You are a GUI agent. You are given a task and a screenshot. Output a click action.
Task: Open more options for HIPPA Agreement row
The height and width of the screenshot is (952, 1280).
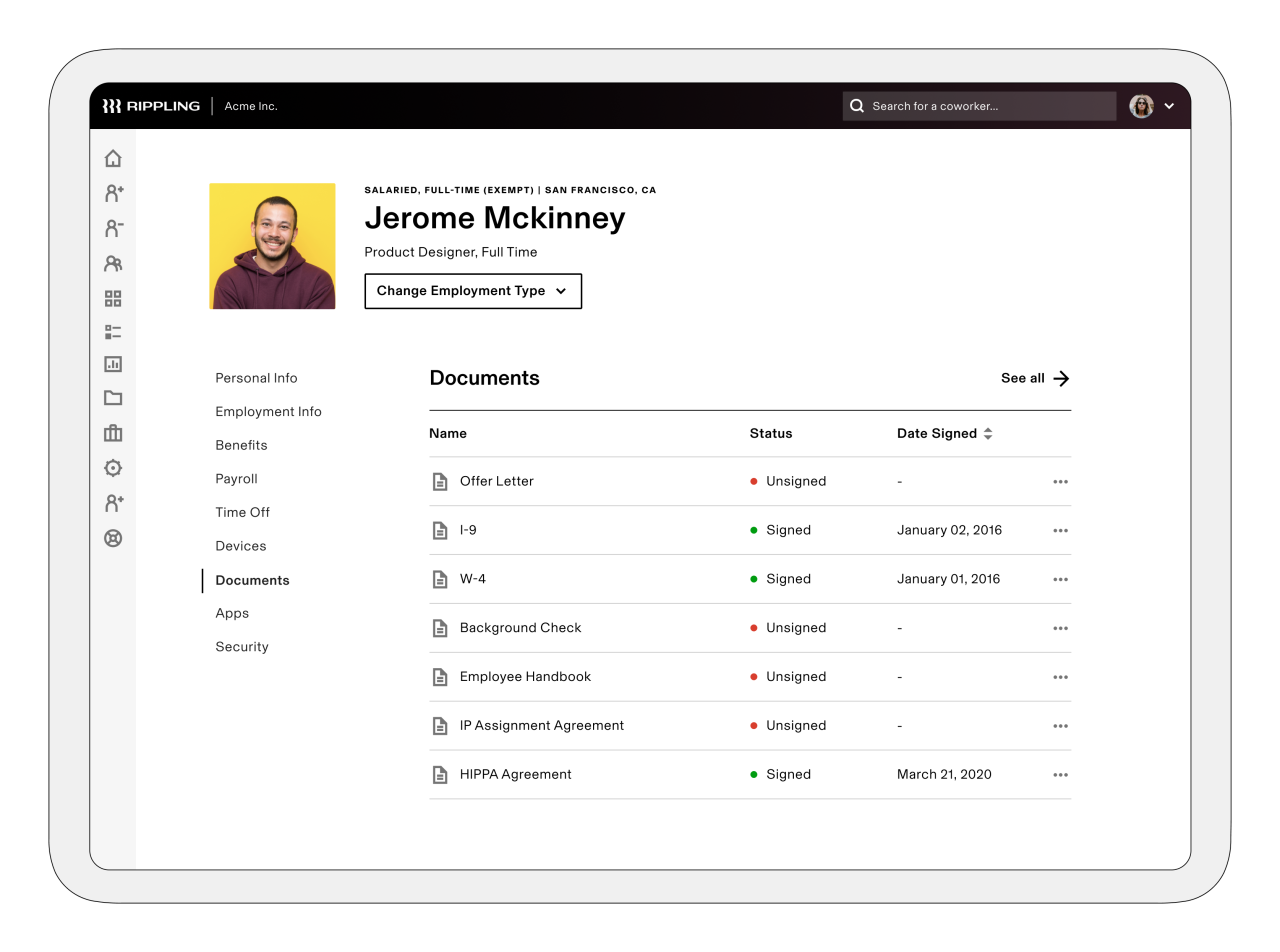pos(1060,775)
